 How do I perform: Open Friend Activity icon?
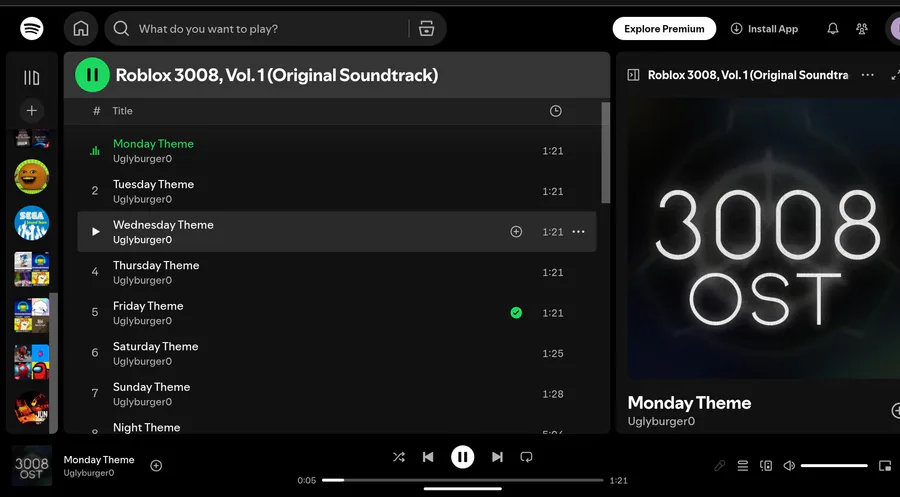coord(862,29)
